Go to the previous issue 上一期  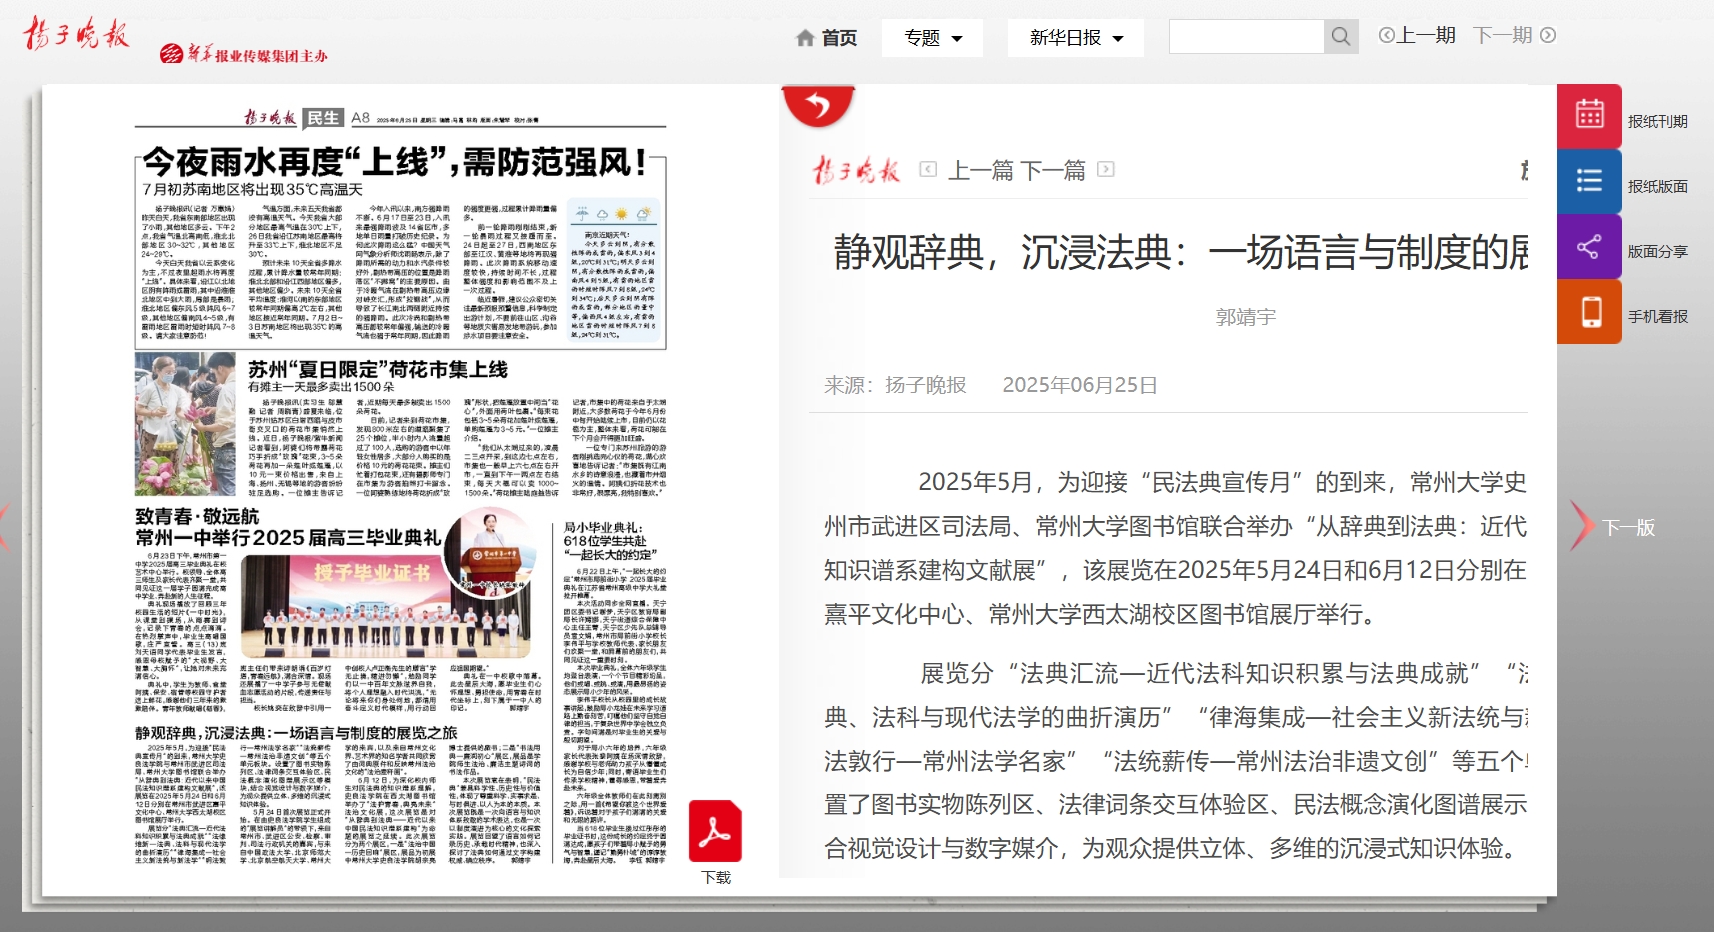pyautogui.click(x=1417, y=36)
